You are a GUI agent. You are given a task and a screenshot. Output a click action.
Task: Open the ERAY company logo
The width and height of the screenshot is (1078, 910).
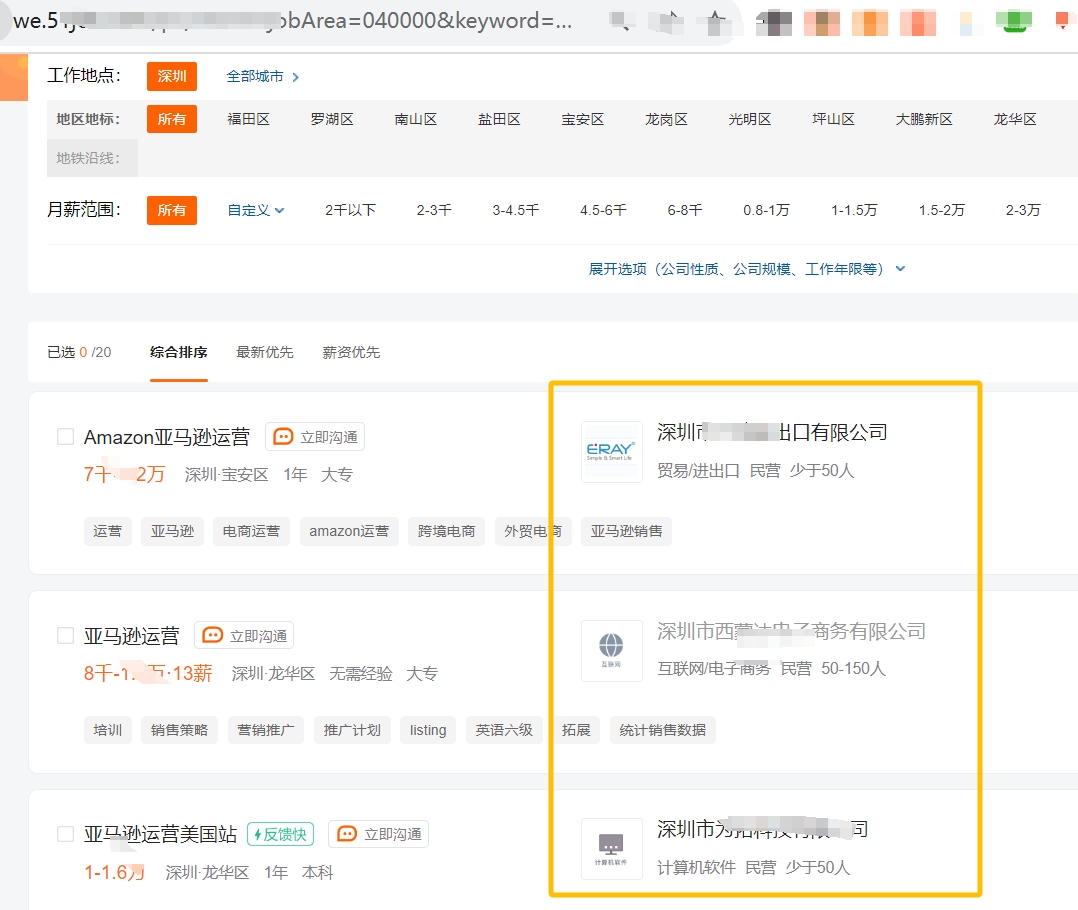[611, 452]
